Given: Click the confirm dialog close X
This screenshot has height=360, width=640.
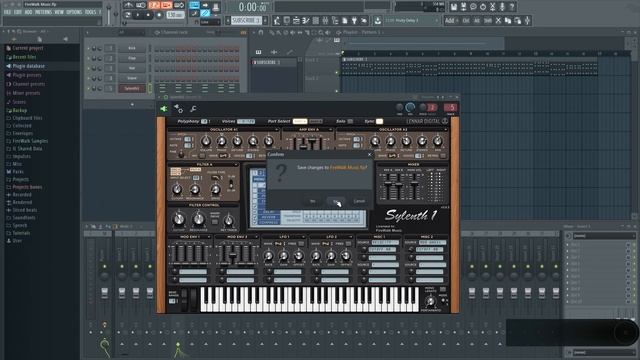Looking at the screenshot, I should click(x=369, y=154).
